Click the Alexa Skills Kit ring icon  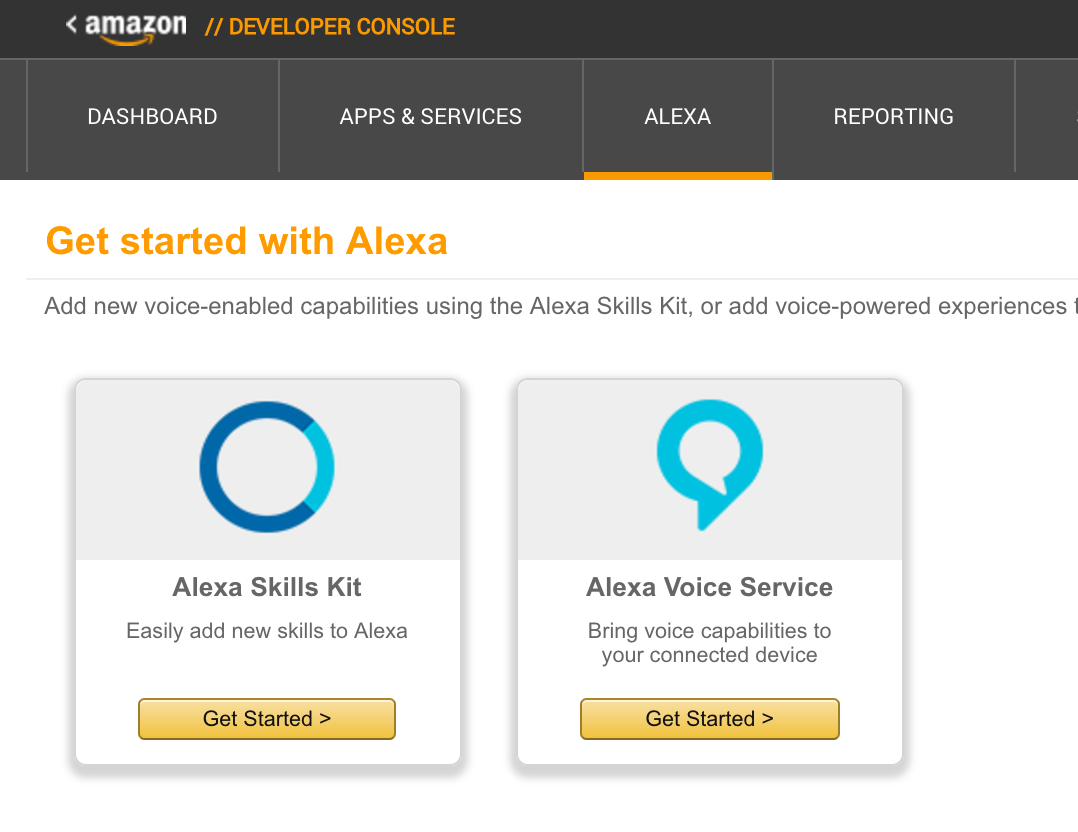click(267, 467)
